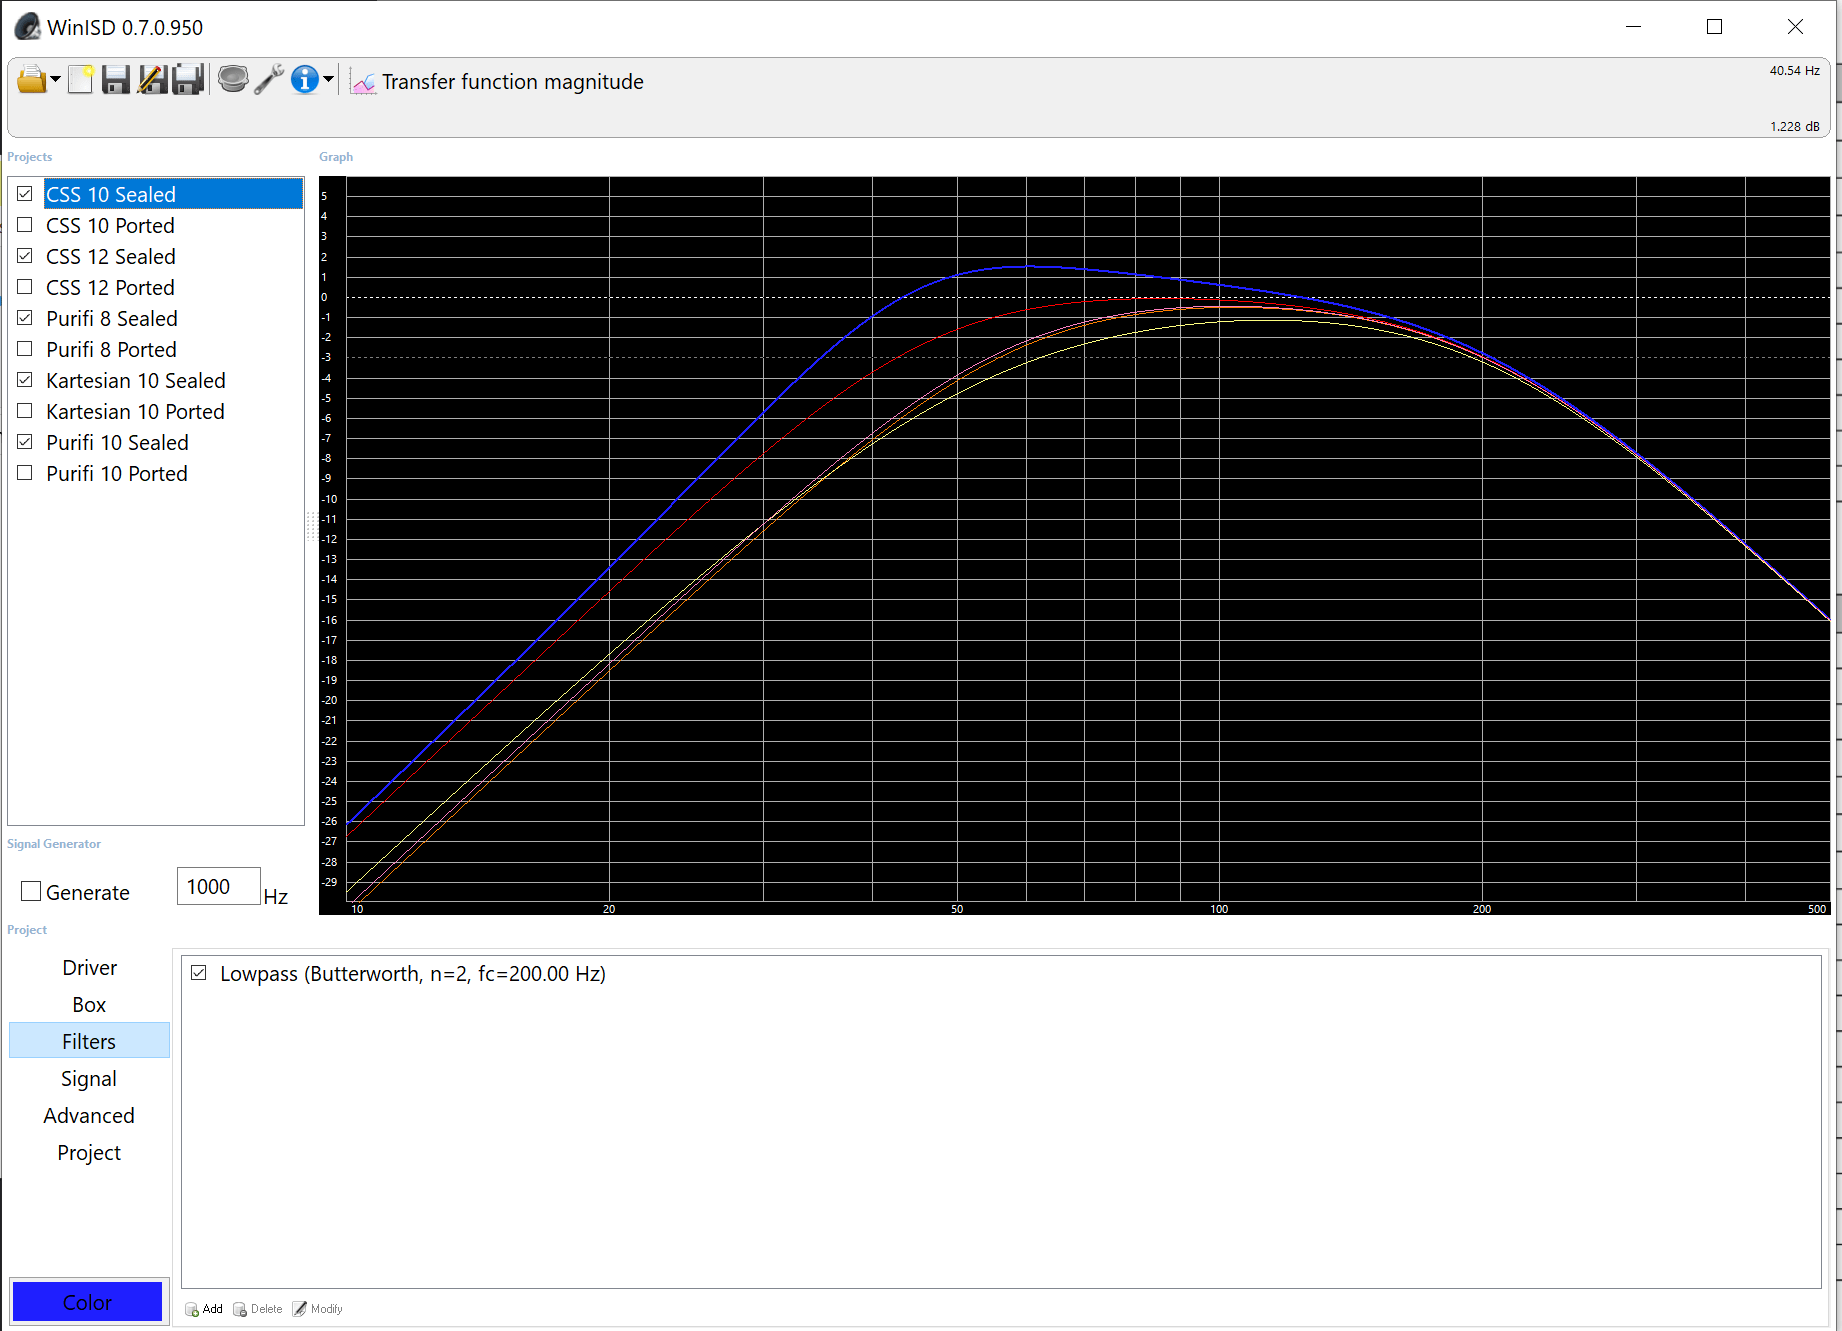Add a new filter
This screenshot has height=1331, width=1842.
coord(205,1309)
